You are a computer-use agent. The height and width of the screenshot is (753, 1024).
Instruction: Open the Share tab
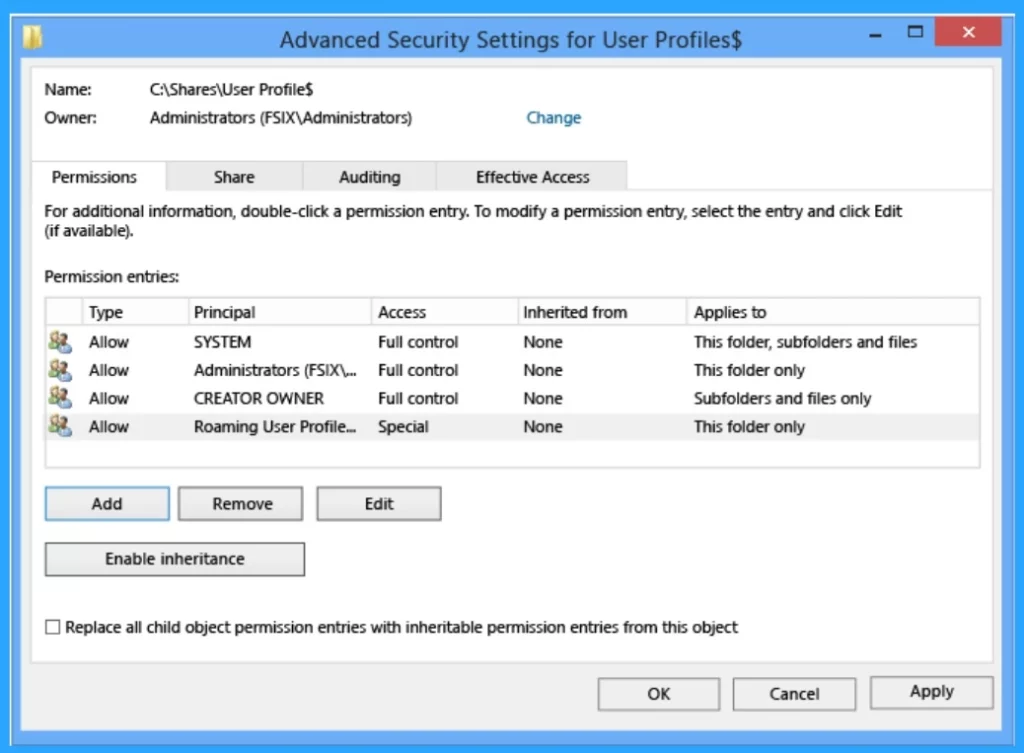click(x=234, y=177)
